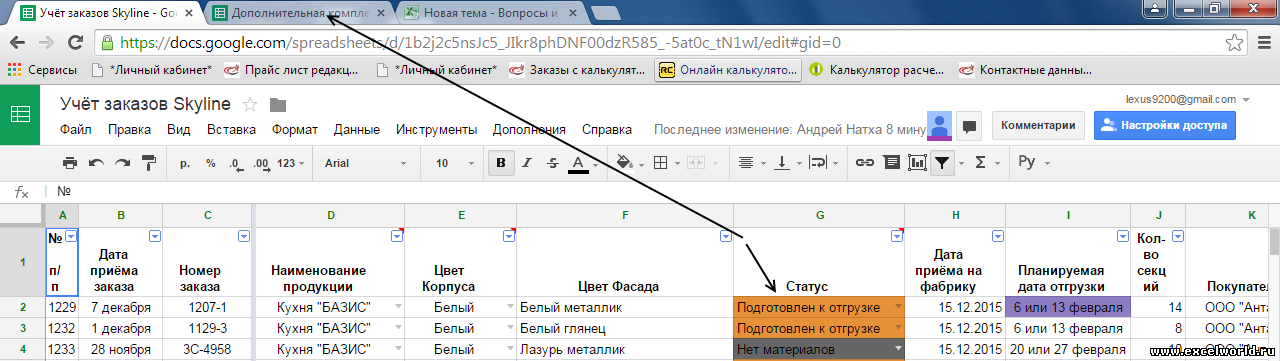Open the Справка menu
The height and width of the screenshot is (361, 1280).
coord(606,130)
